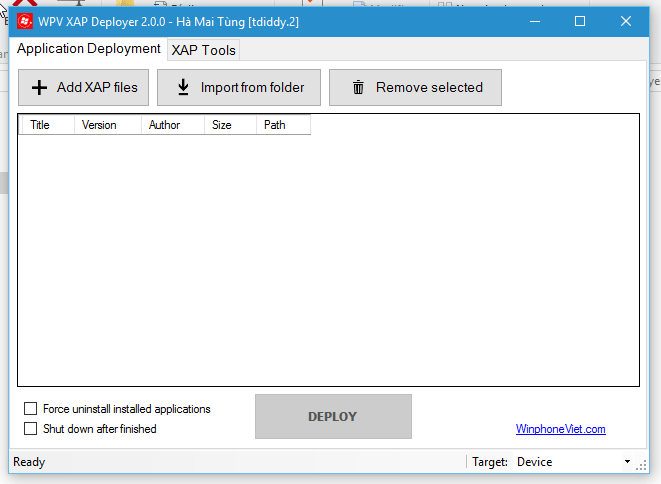Sort the list by Version column header
661x484 pixels.
[108, 125]
